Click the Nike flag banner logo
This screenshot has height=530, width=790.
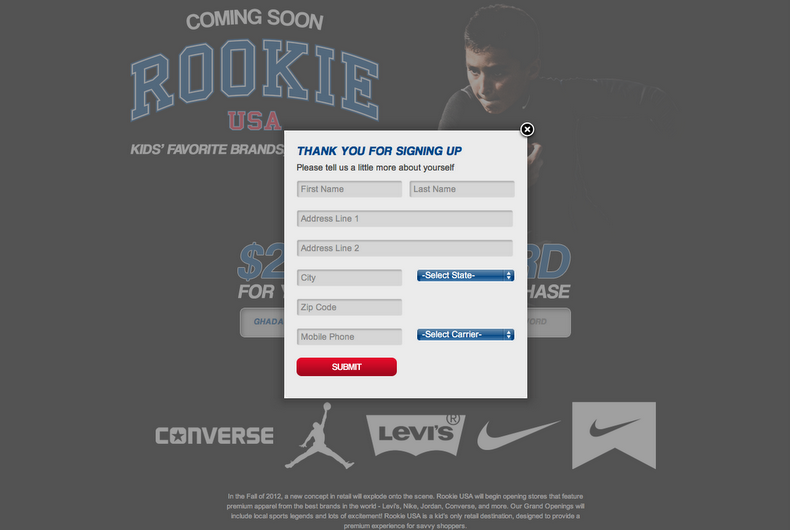pos(614,435)
